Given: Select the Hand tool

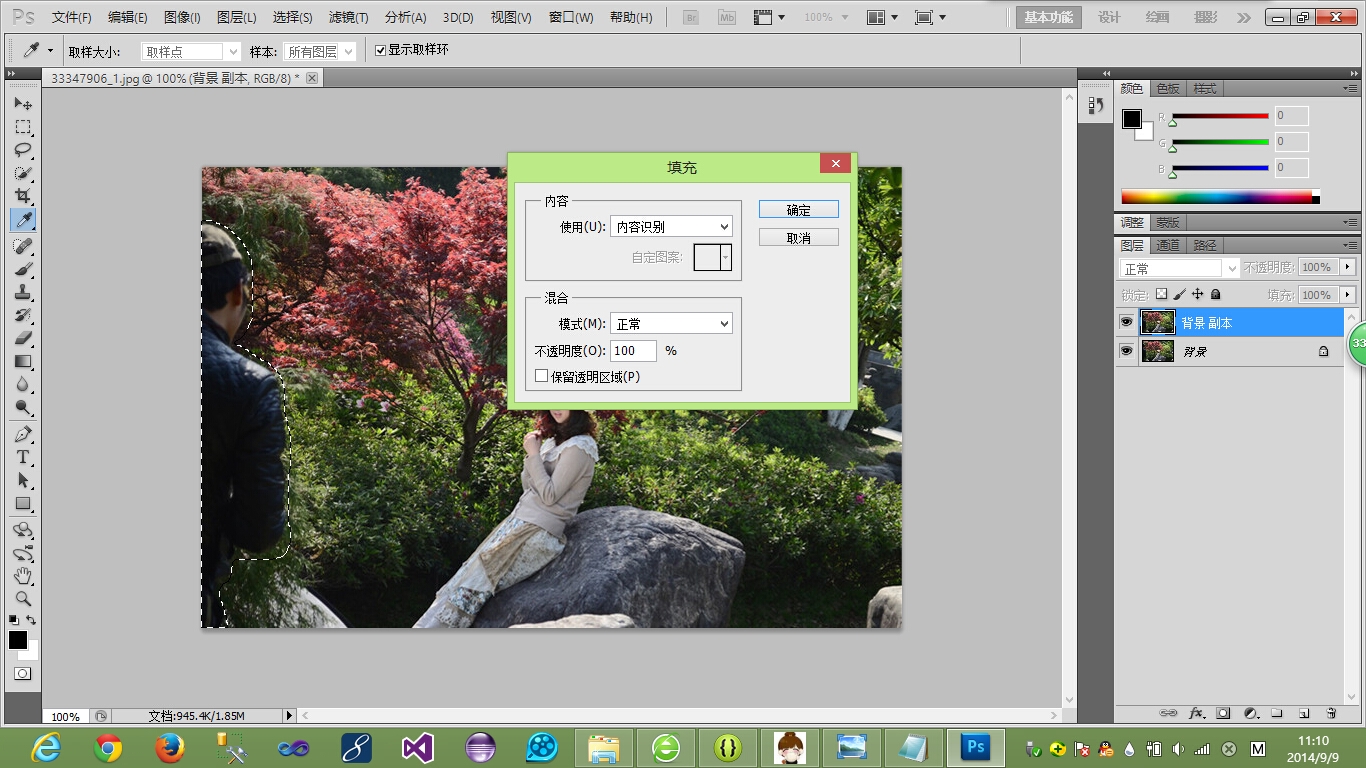Looking at the screenshot, I should [22, 576].
